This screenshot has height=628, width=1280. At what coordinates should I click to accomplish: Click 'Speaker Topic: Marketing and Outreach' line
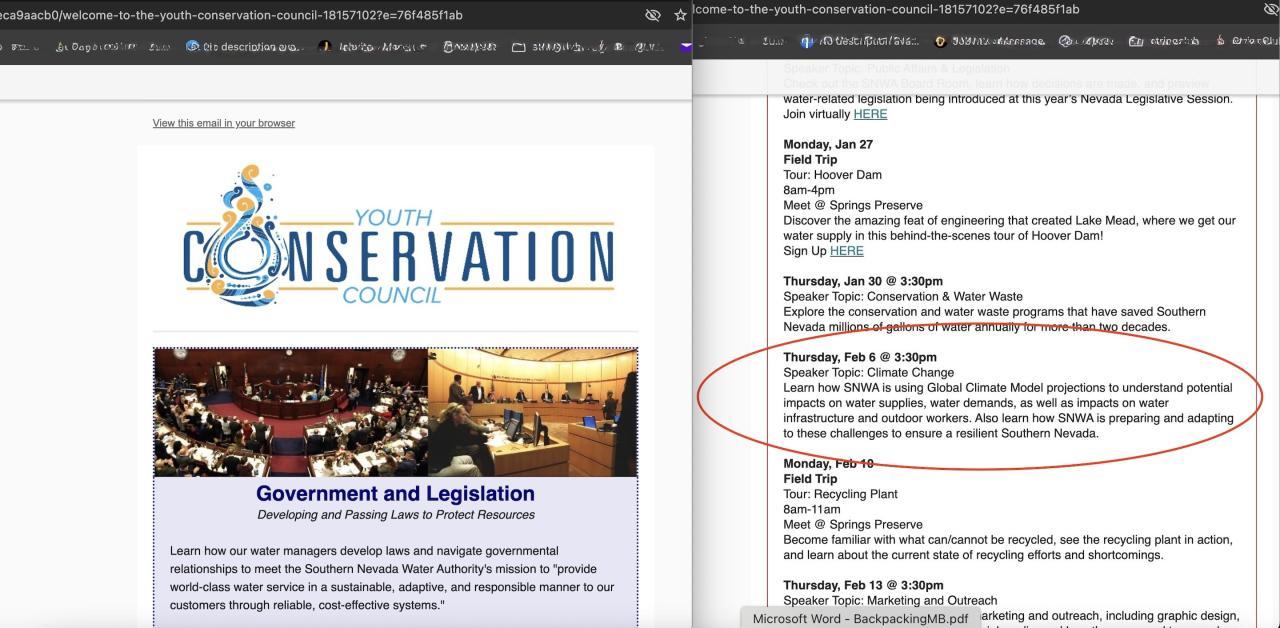coord(890,600)
